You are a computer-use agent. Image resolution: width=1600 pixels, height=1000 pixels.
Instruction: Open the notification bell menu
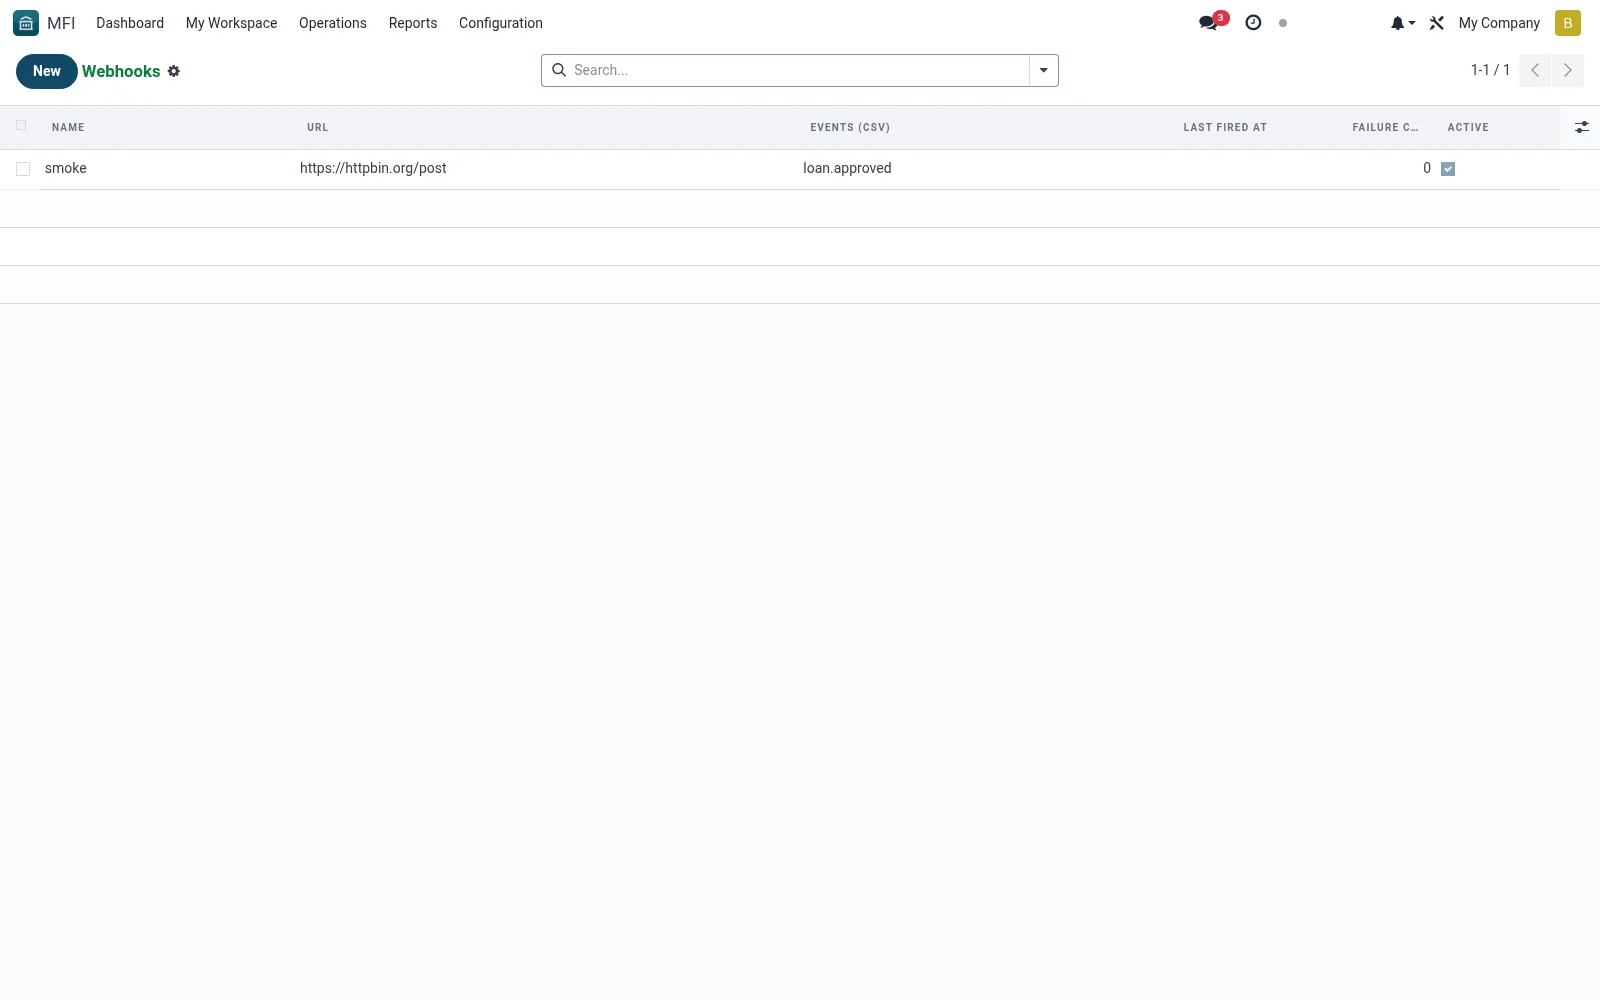pyautogui.click(x=1402, y=23)
